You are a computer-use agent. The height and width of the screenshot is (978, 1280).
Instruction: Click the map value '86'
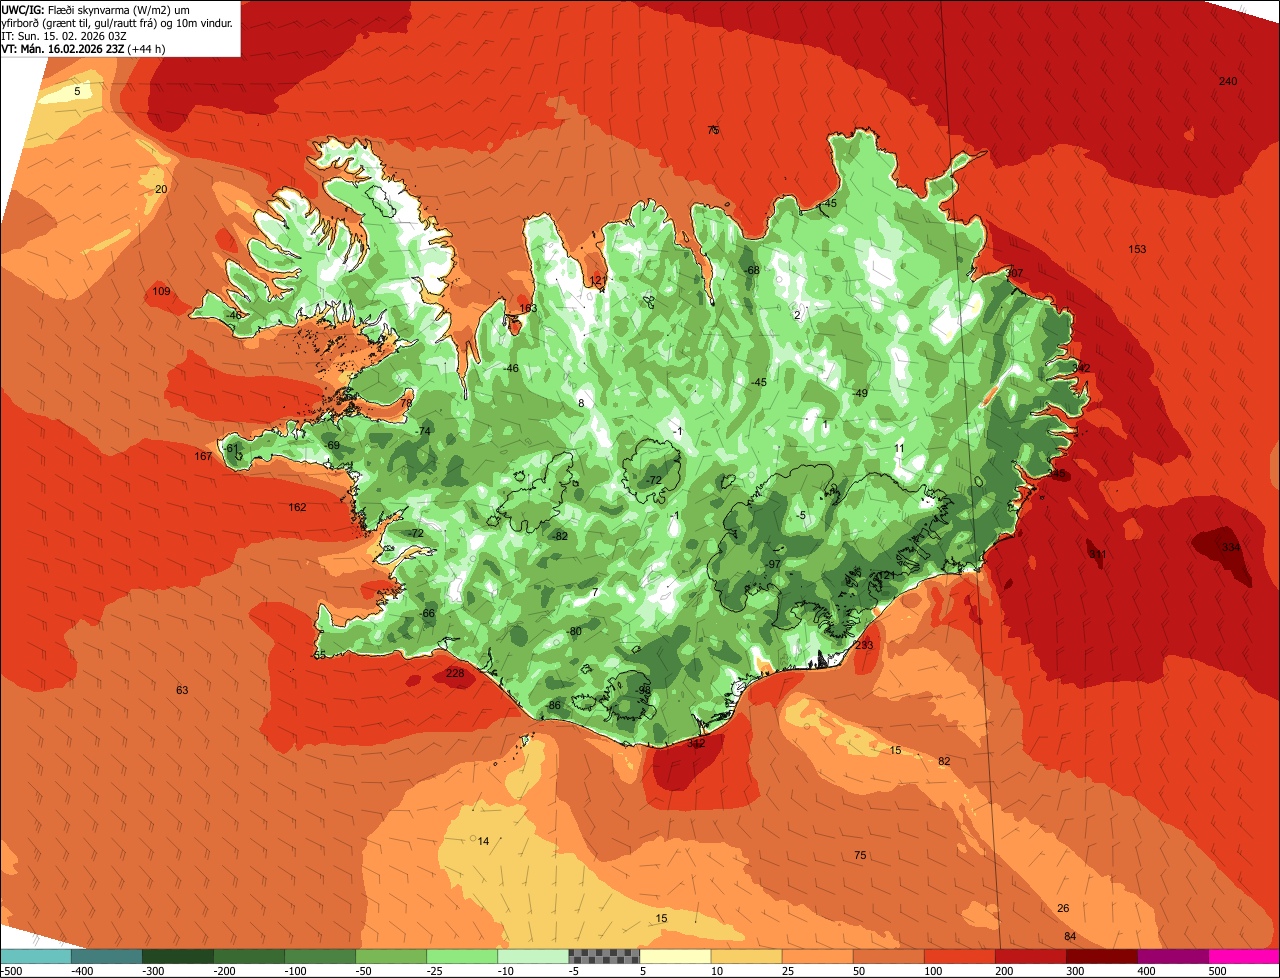[555, 706]
